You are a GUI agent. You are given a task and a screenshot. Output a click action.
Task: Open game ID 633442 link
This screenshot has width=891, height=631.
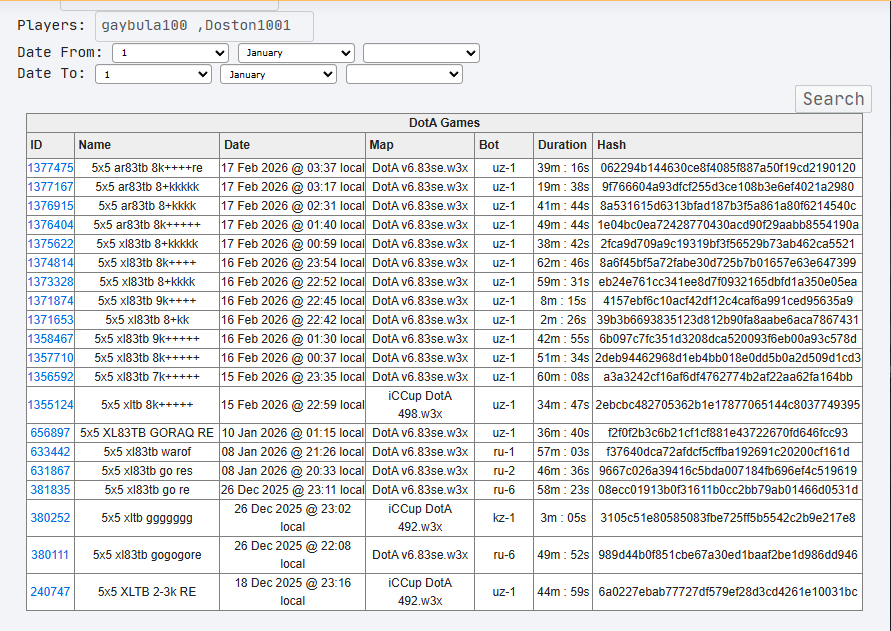(50, 452)
